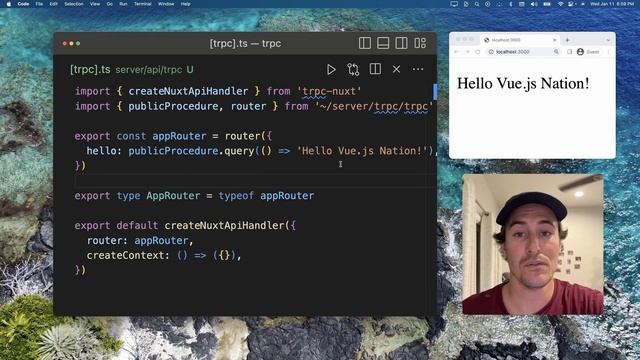Open the Apple menu
The image size is (640, 360).
9,4
